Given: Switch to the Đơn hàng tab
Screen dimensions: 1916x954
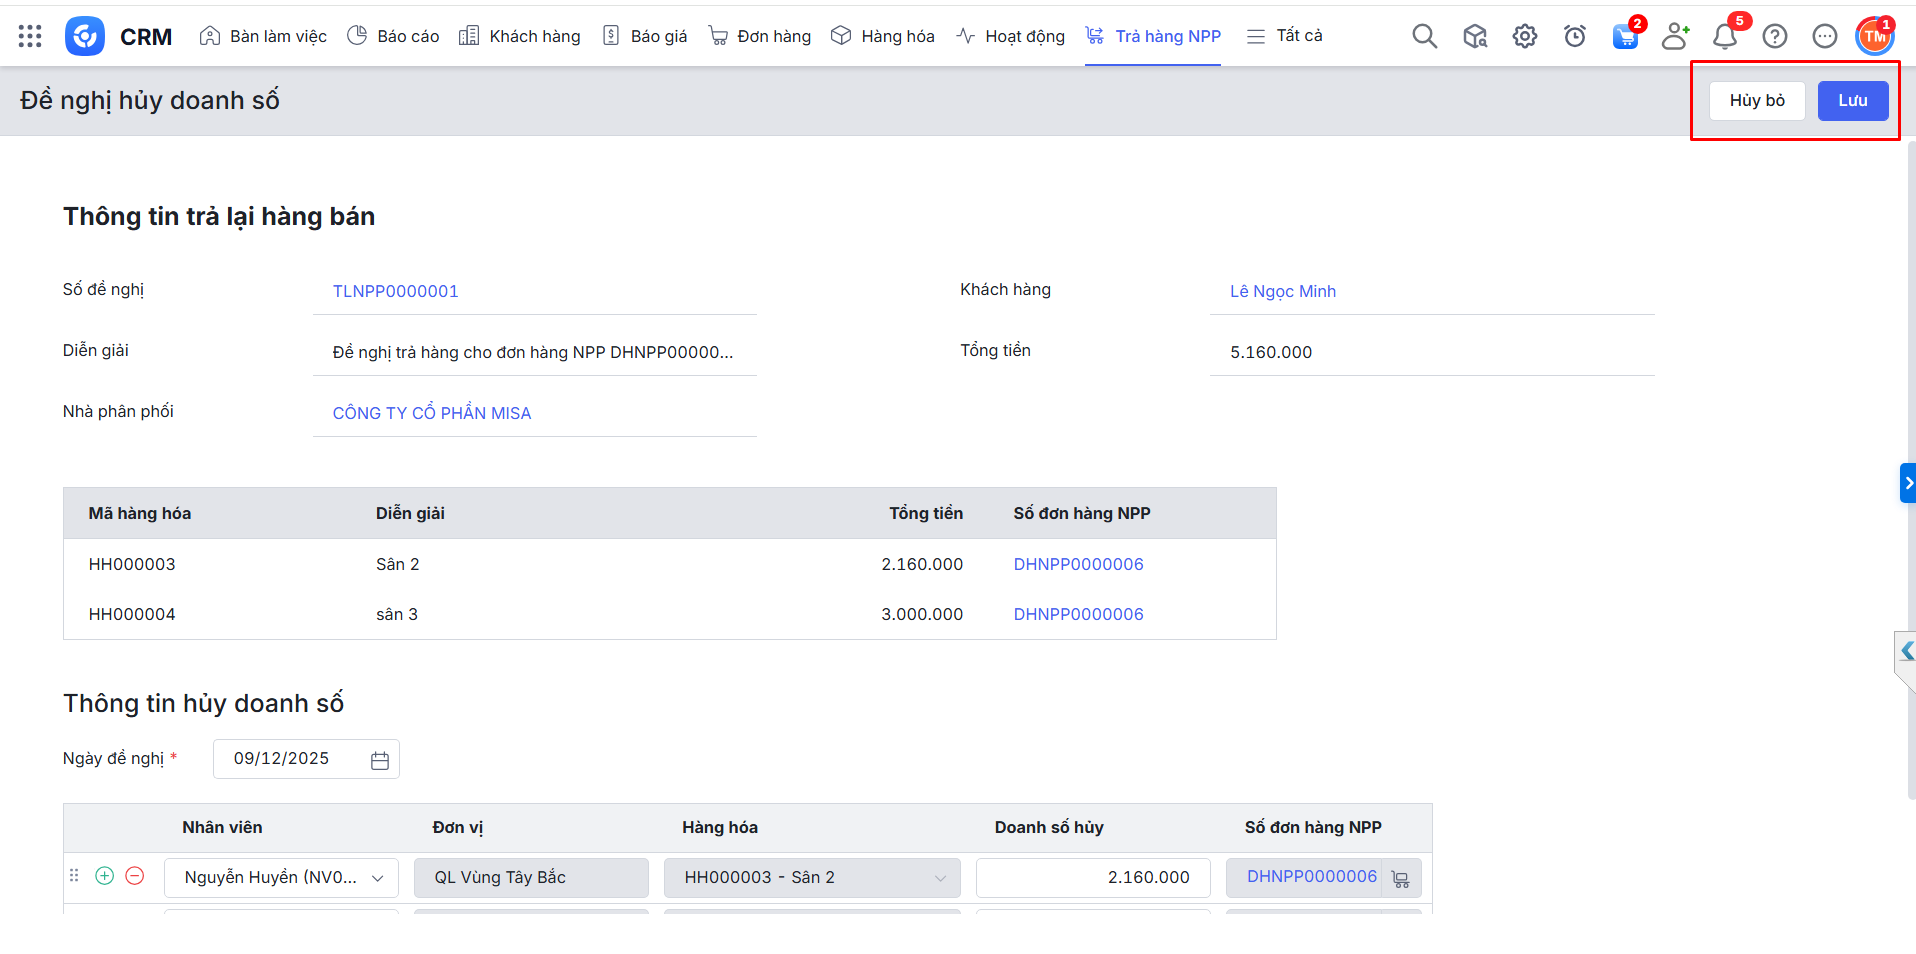Looking at the screenshot, I should click(760, 36).
